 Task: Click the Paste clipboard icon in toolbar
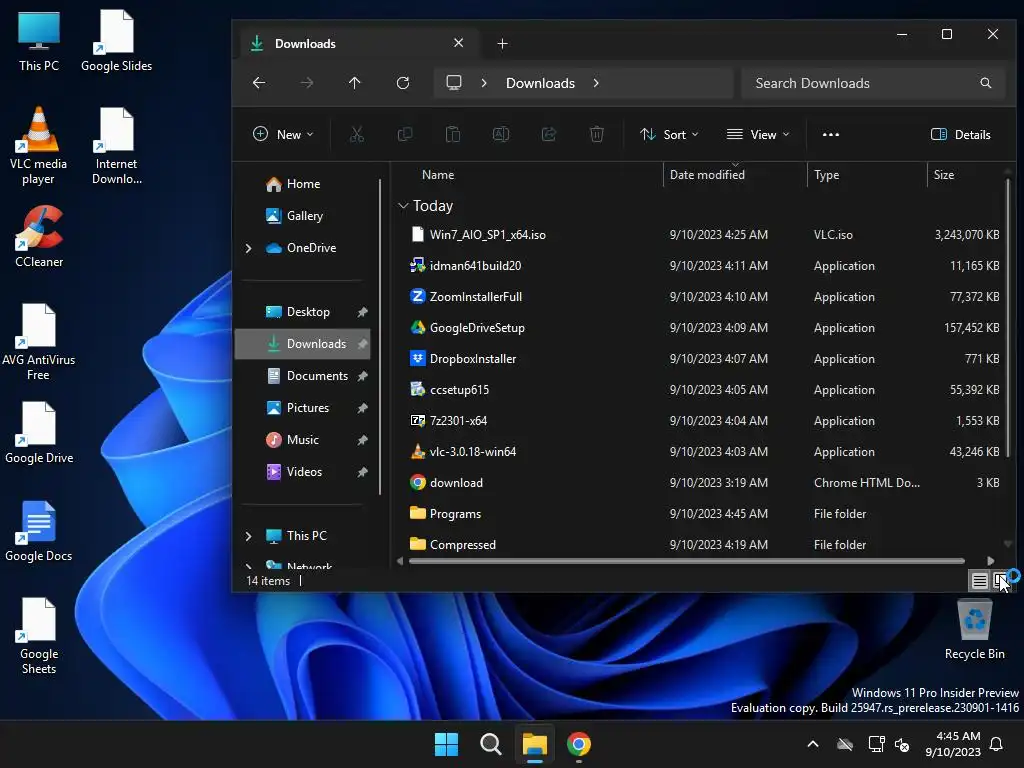click(453, 135)
